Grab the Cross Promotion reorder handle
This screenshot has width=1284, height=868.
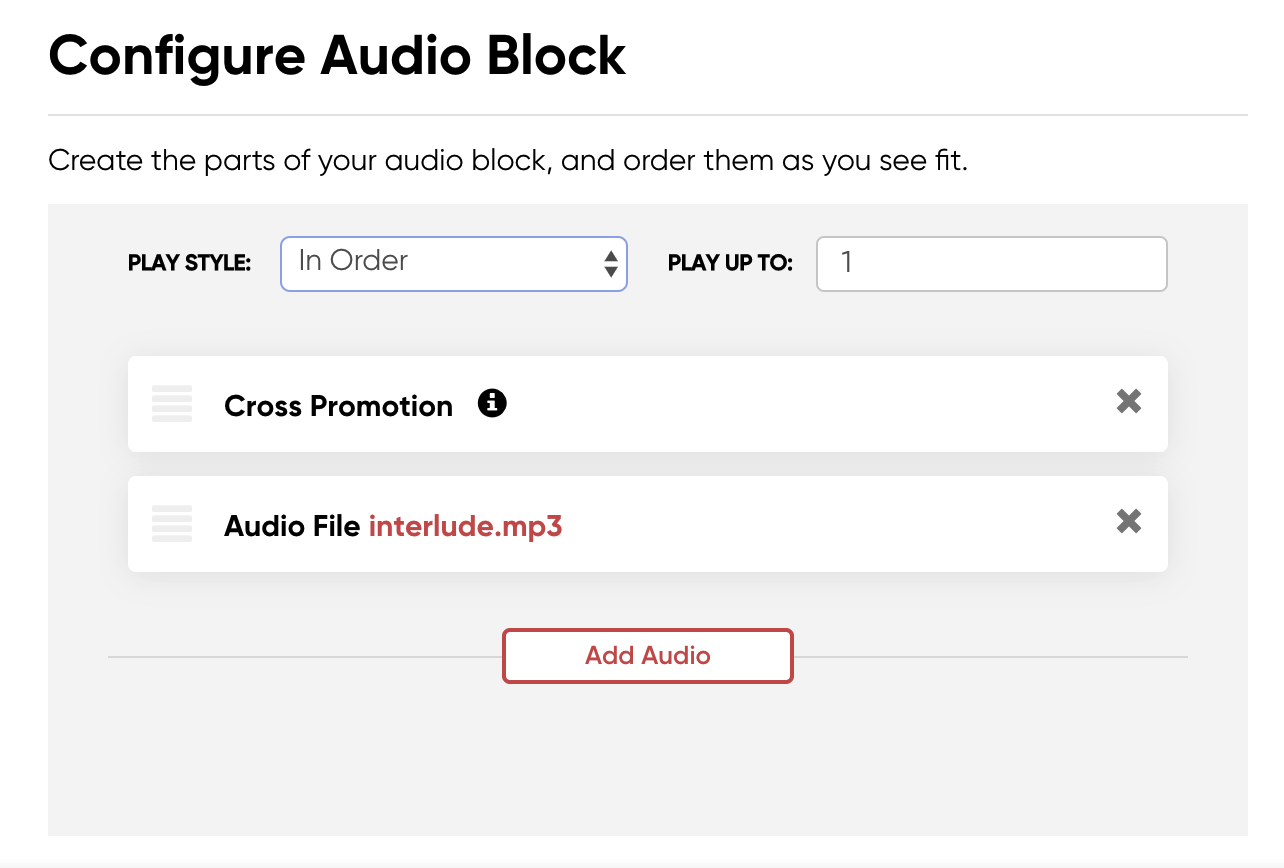(x=172, y=404)
